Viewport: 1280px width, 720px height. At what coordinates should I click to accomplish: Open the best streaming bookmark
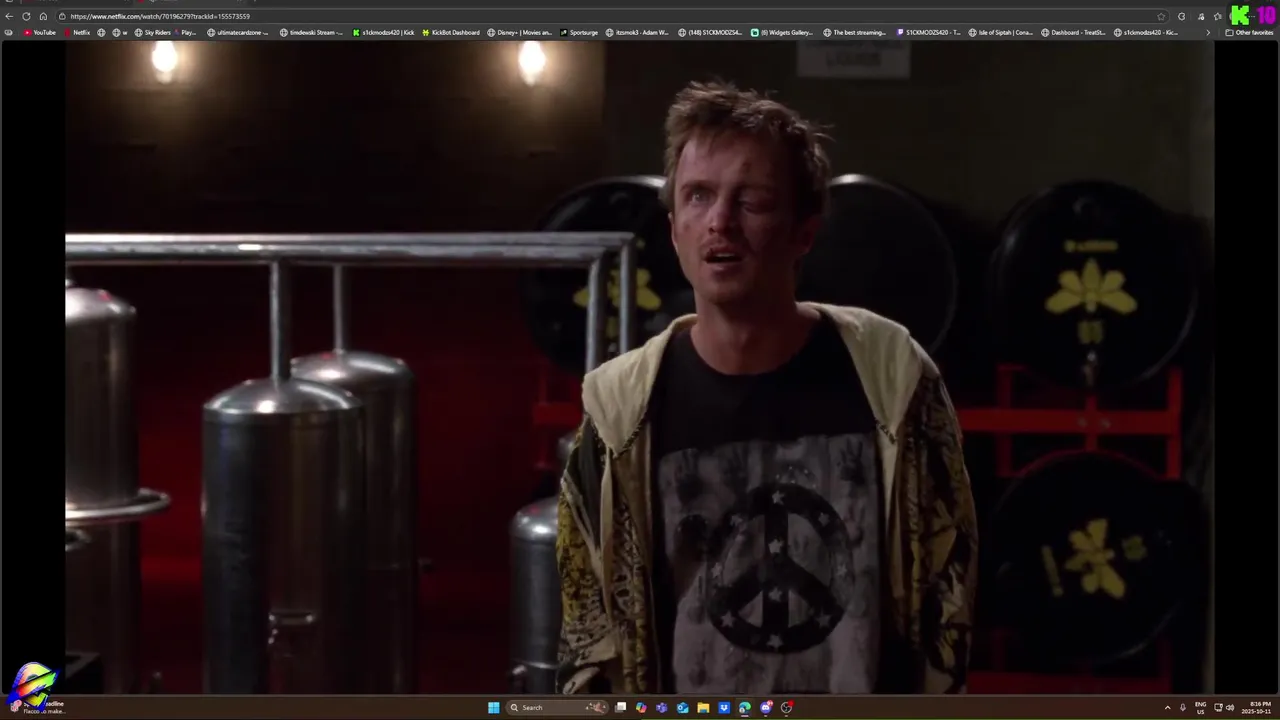855,32
